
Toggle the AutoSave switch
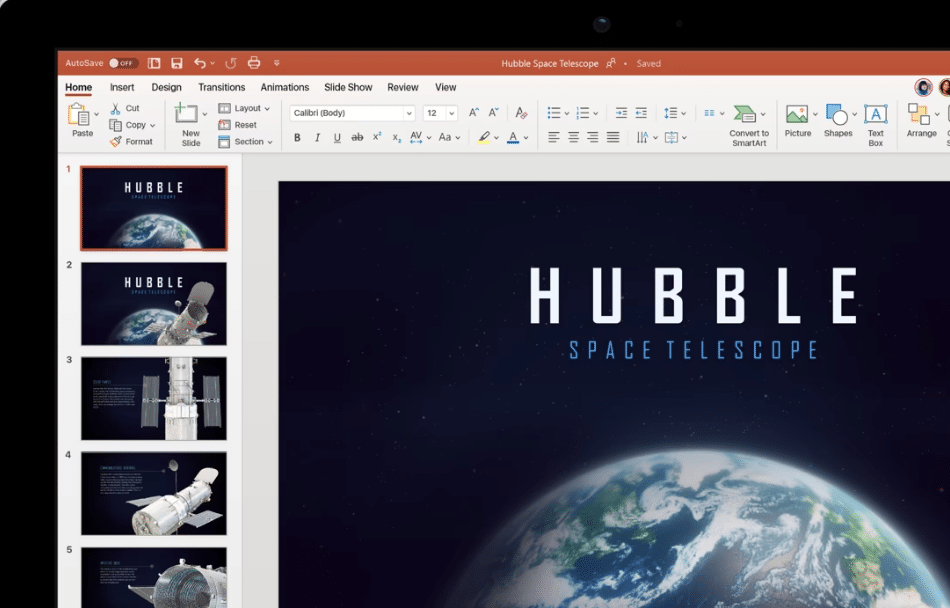(123, 63)
